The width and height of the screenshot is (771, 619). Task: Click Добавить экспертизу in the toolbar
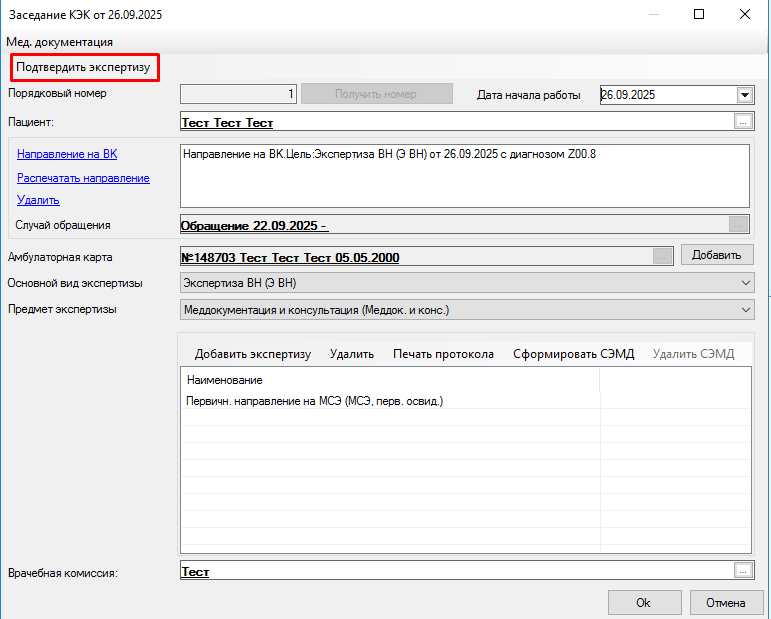(252, 354)
